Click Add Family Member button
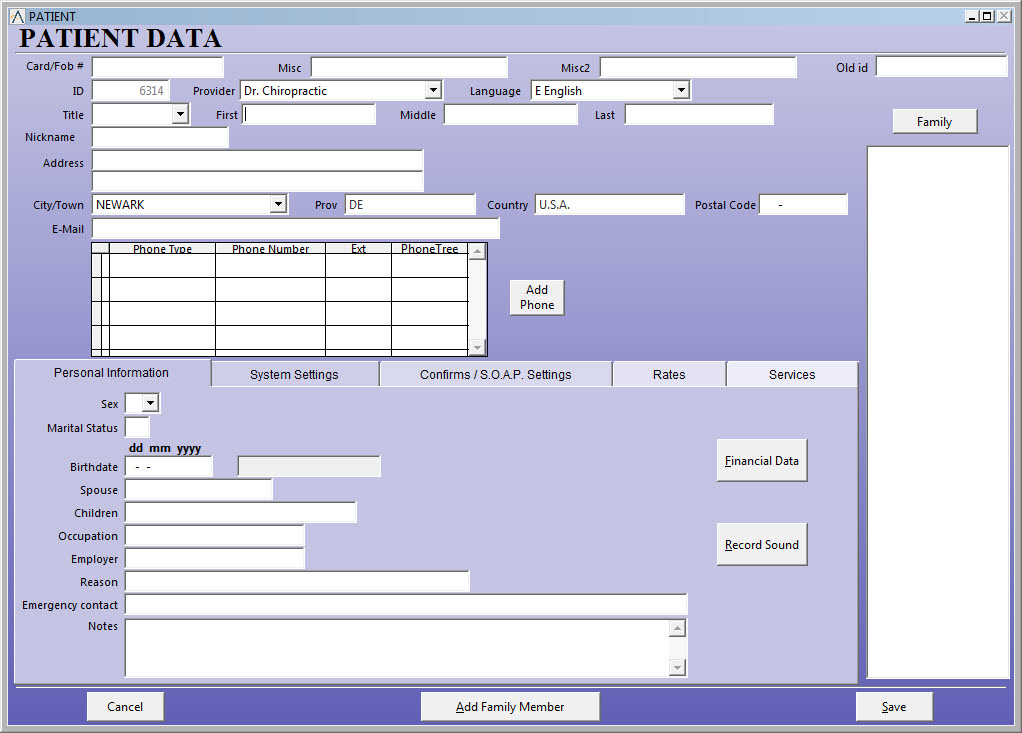 (x=510, y=707)
